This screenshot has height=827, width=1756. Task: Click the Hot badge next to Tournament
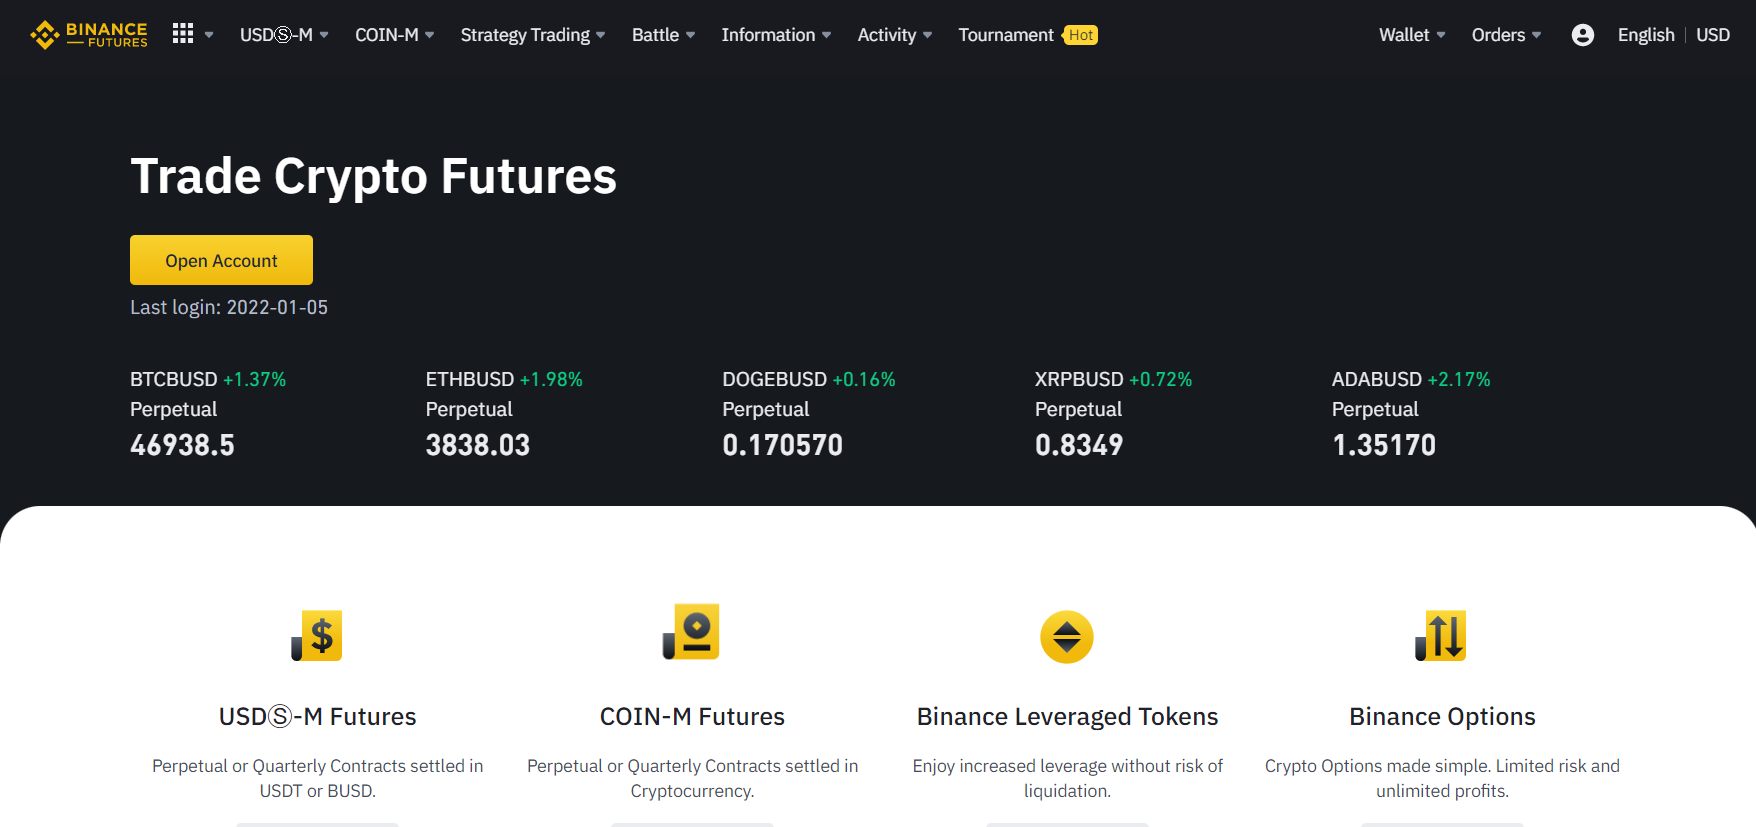pos(1080,35)
